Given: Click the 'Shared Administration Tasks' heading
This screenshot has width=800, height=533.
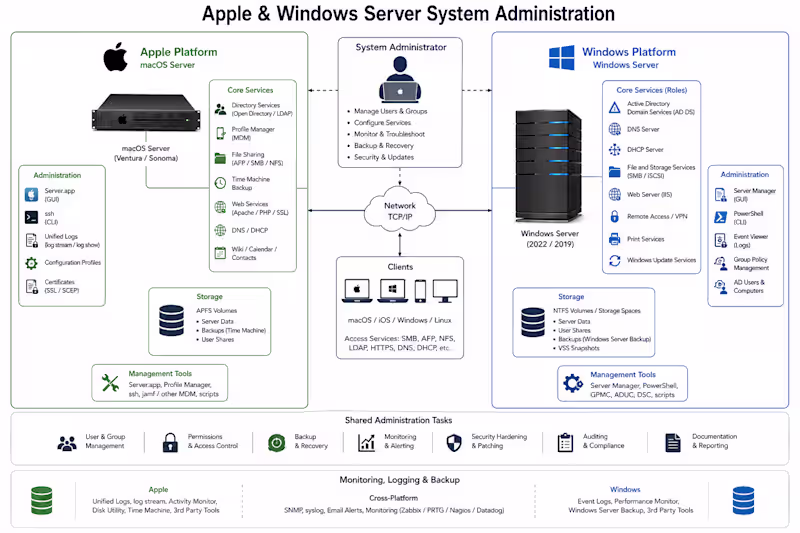Looking at the screenshot, I should [x=398, y=420].
